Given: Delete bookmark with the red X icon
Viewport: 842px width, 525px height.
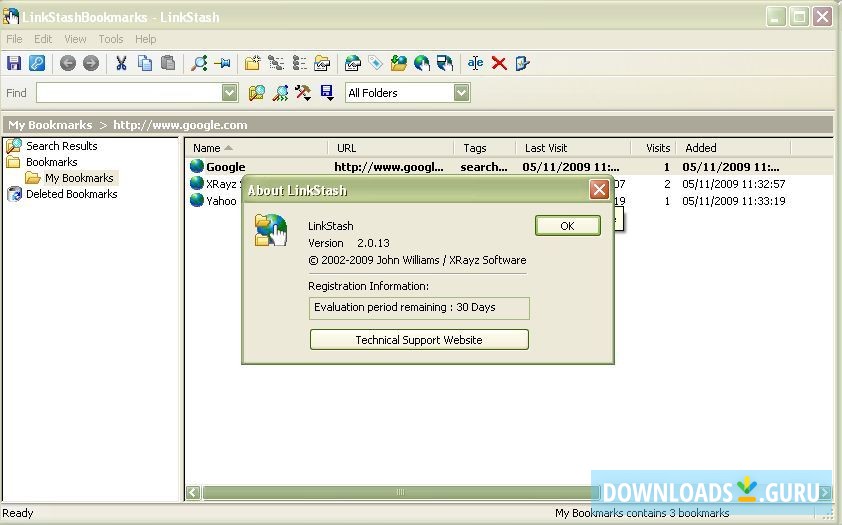Looking at the screenshot, I should pos(499,63).
